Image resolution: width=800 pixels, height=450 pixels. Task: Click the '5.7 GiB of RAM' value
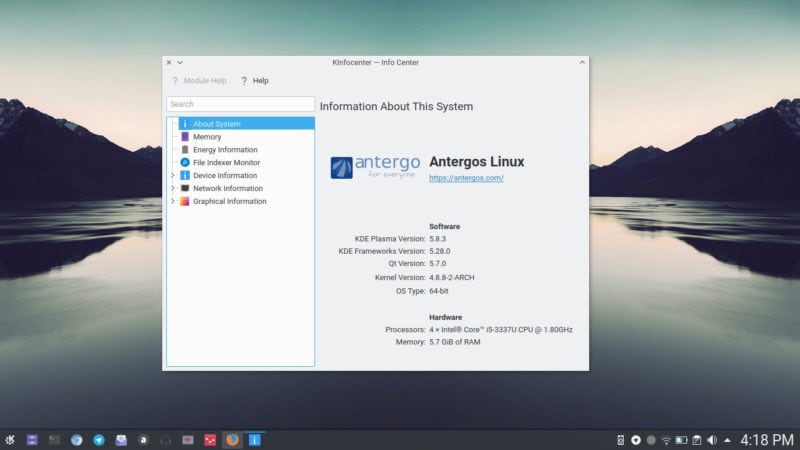(455, 342)
